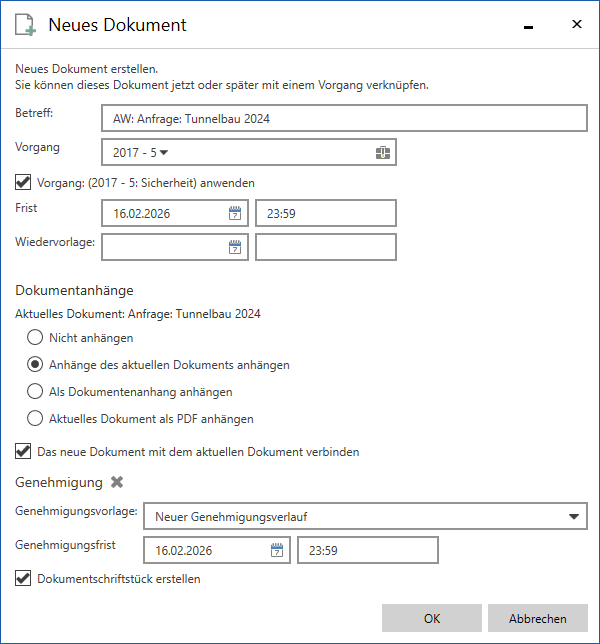Viewport: 600px width, 644px height.
Task: Minimize the Neues Dokument dialog
Action: pyautogui.click(x=529, y=27)
